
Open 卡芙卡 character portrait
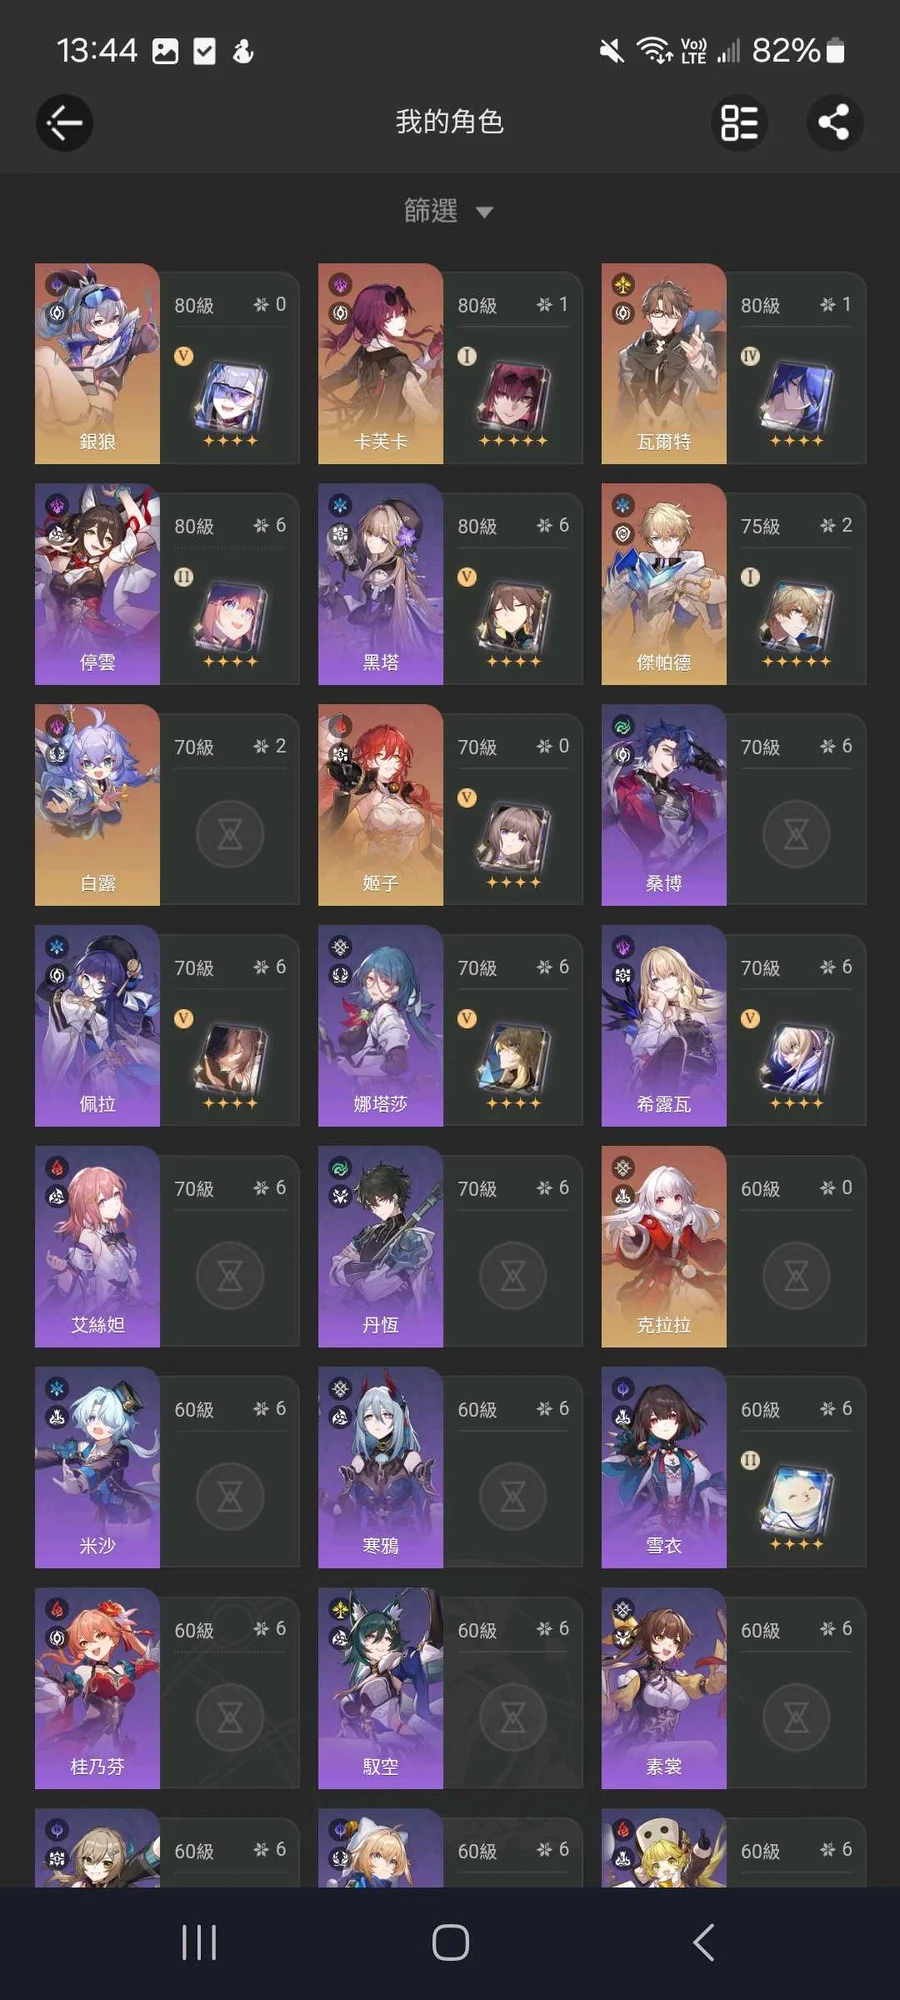pos(380,364)
